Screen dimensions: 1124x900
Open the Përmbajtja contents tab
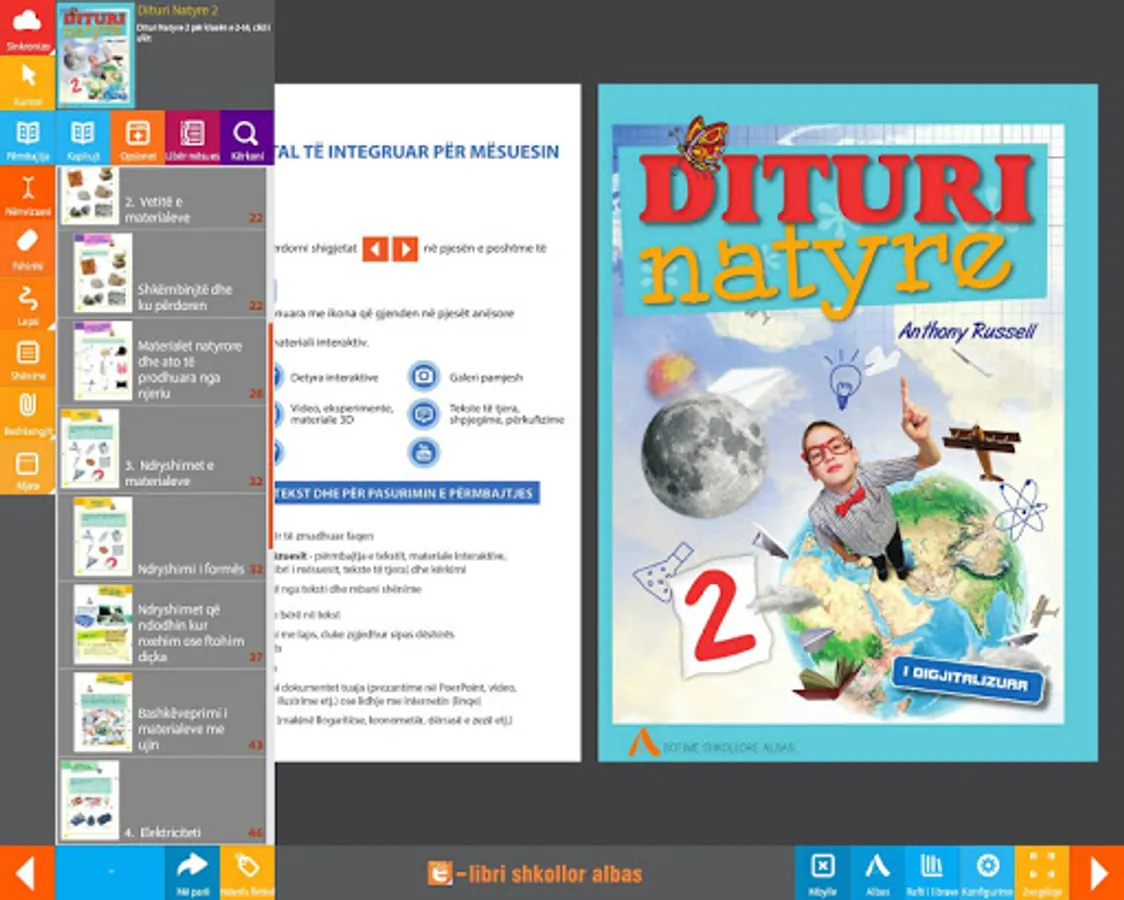(27, 138)
